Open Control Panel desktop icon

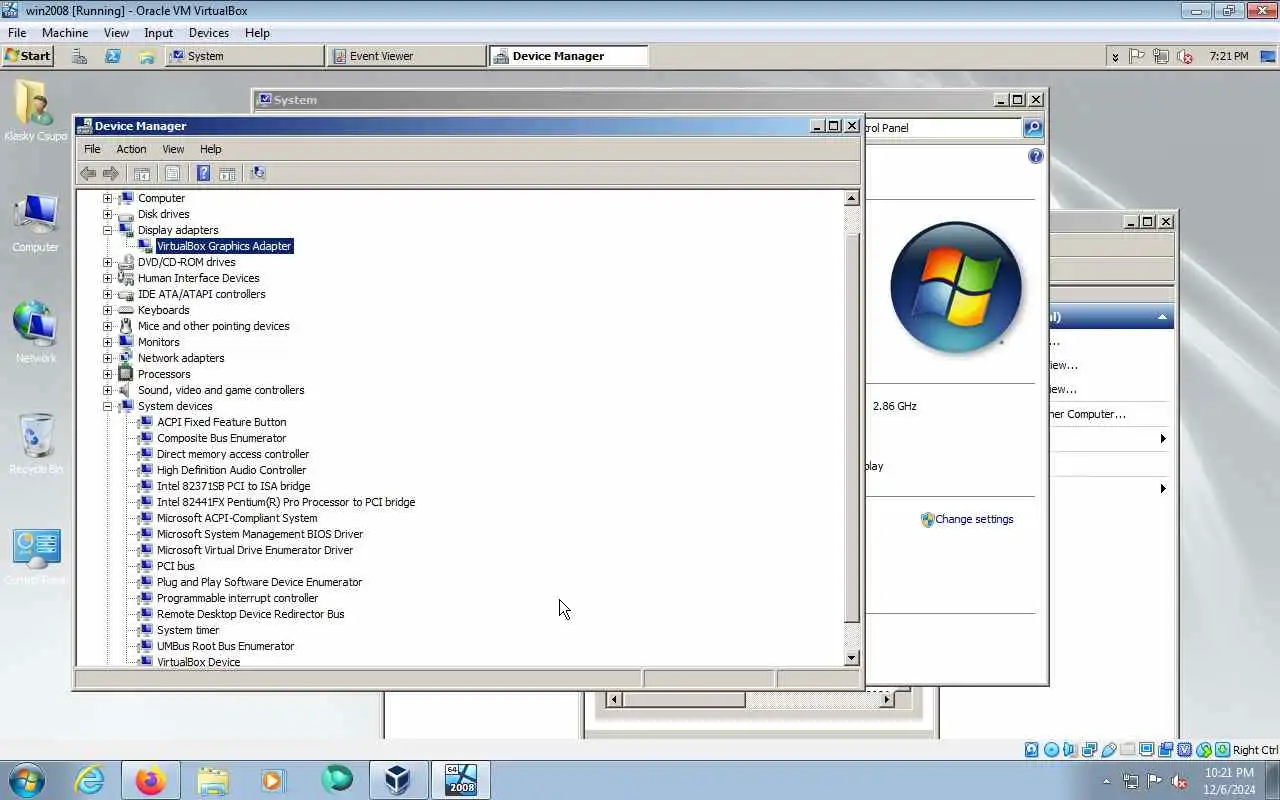click(x=35, y=556)
